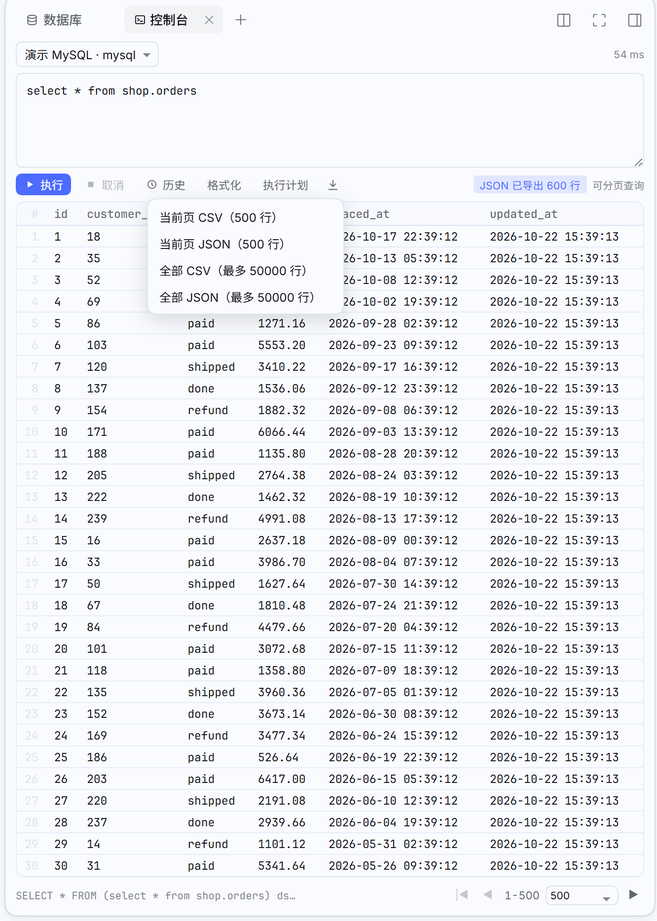Click the 1-500 page range text

(521, 895)
